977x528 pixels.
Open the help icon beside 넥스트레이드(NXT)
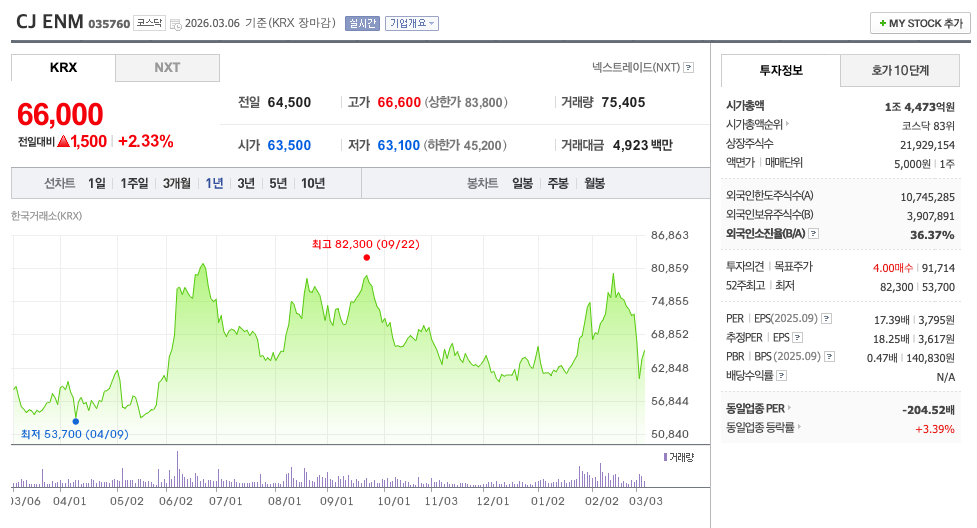689,67
